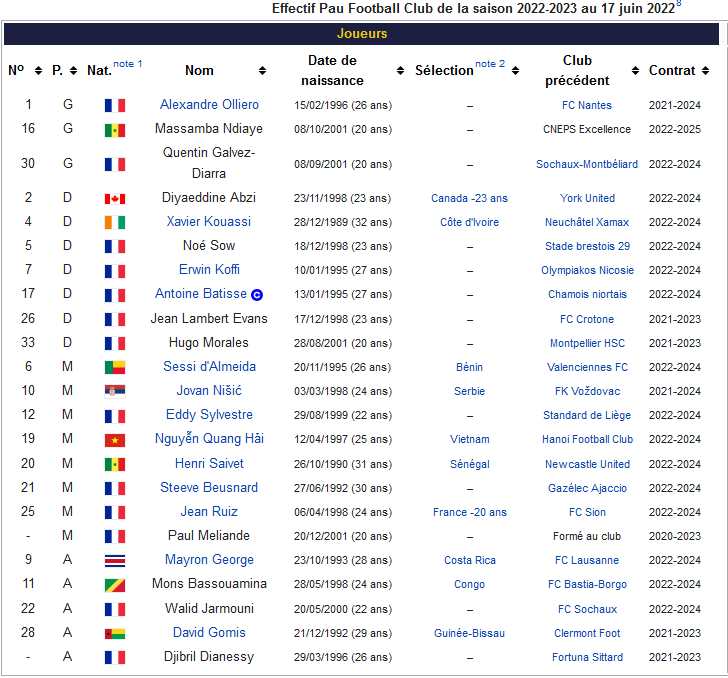Screen dimensions: 728x678
Task: Click France flag in Alexandre Olliero row
Action: (x=115, y=105)
